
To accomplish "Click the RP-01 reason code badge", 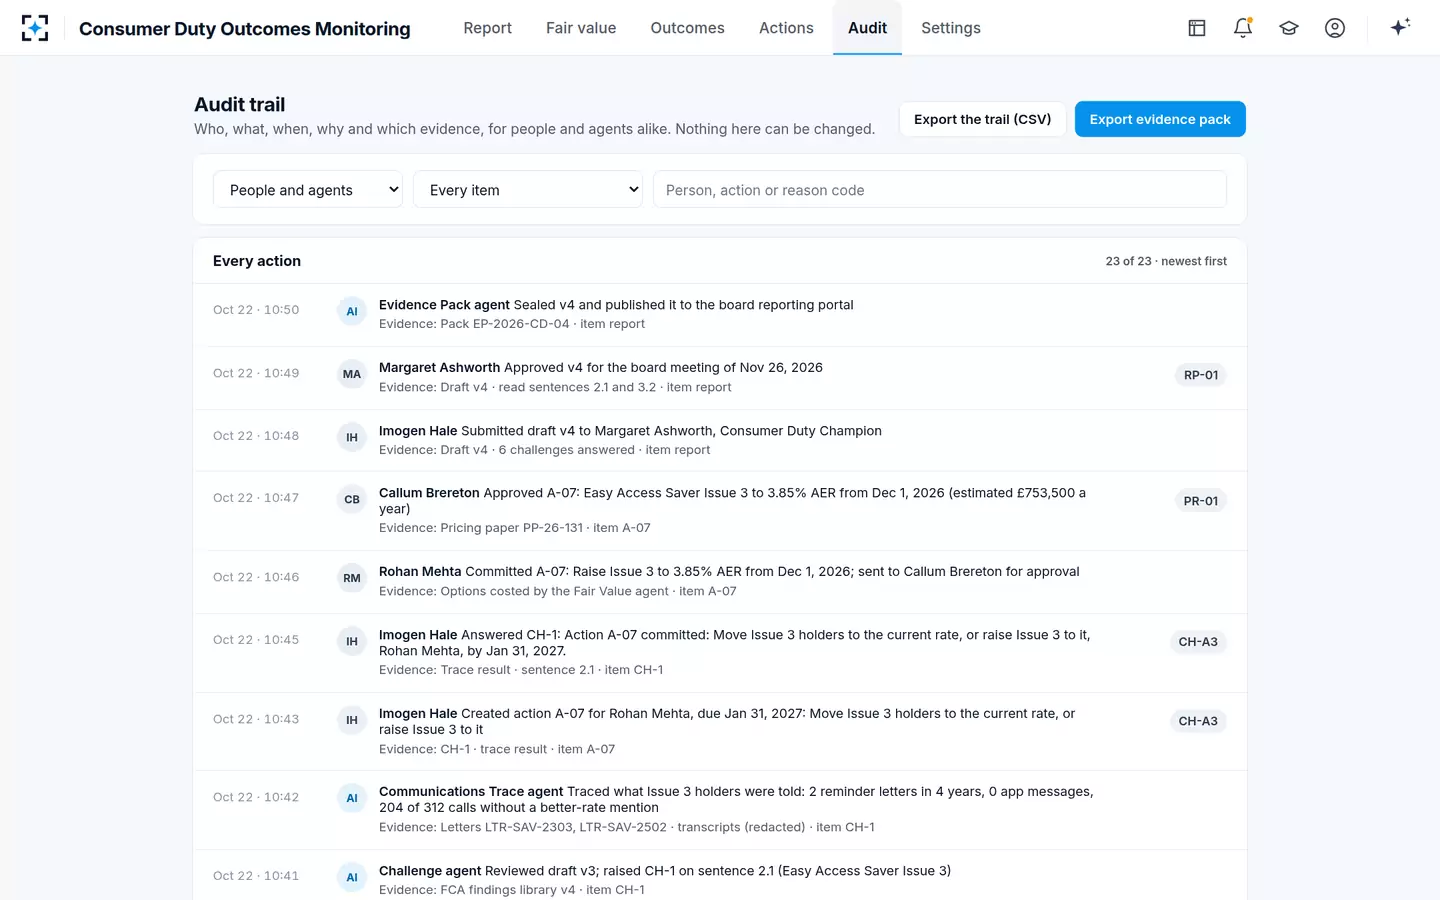I will [x=1201, y=375].
